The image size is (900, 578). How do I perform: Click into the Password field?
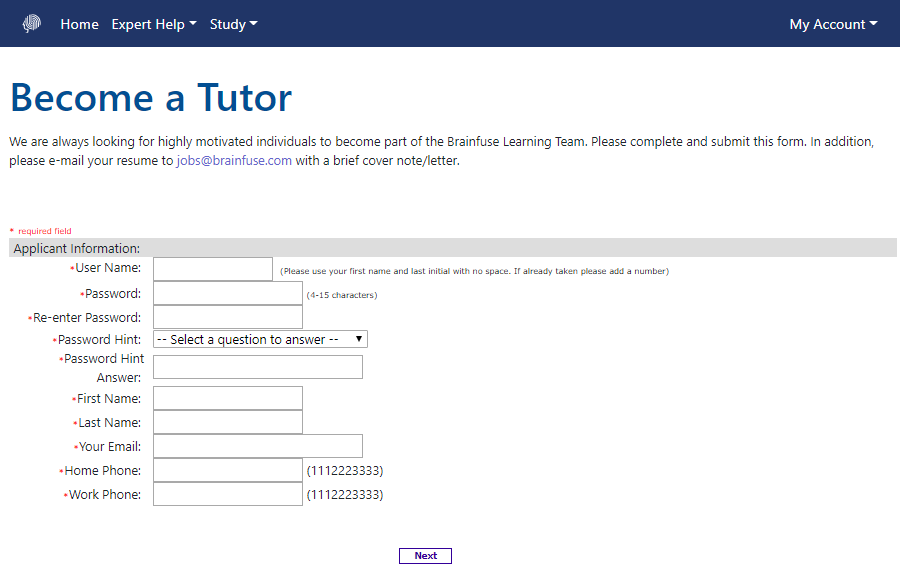pyautogui.click(x=227, y=293)
